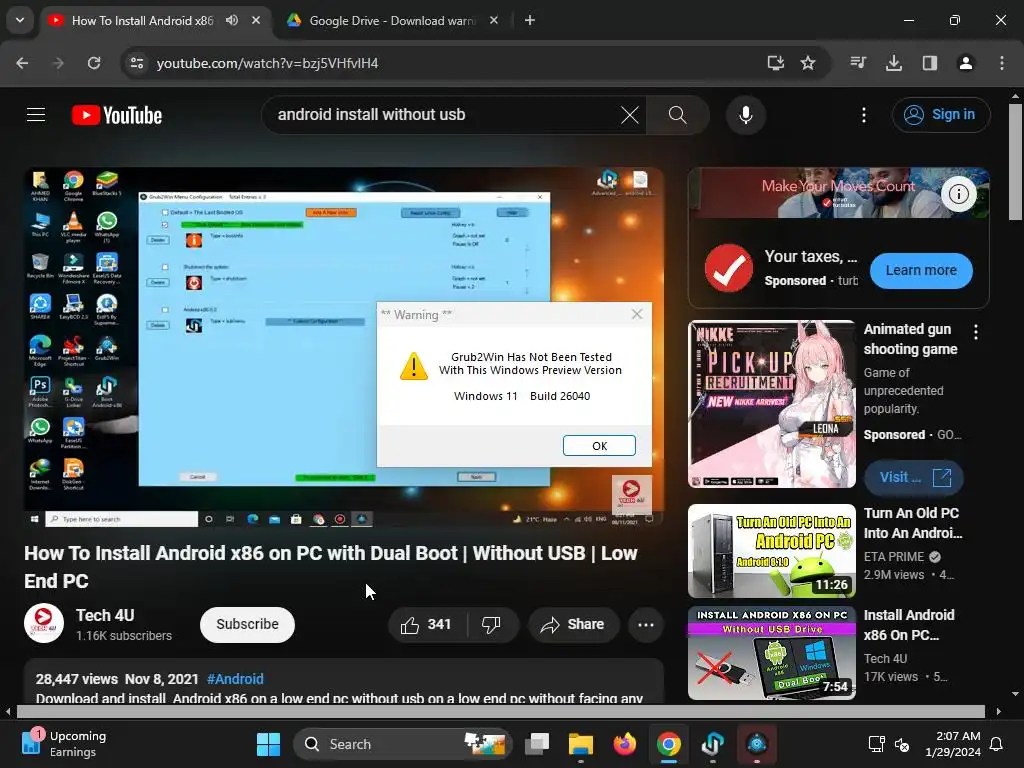Select How To Install Android x86 tab

click(x=142, y=20)
